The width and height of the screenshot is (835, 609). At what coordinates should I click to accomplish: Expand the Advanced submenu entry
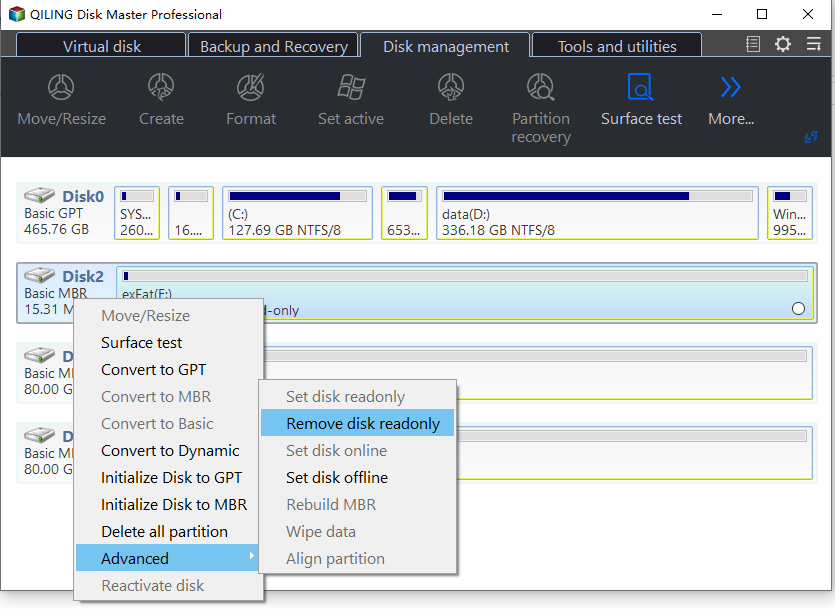[x=169, y=558]
